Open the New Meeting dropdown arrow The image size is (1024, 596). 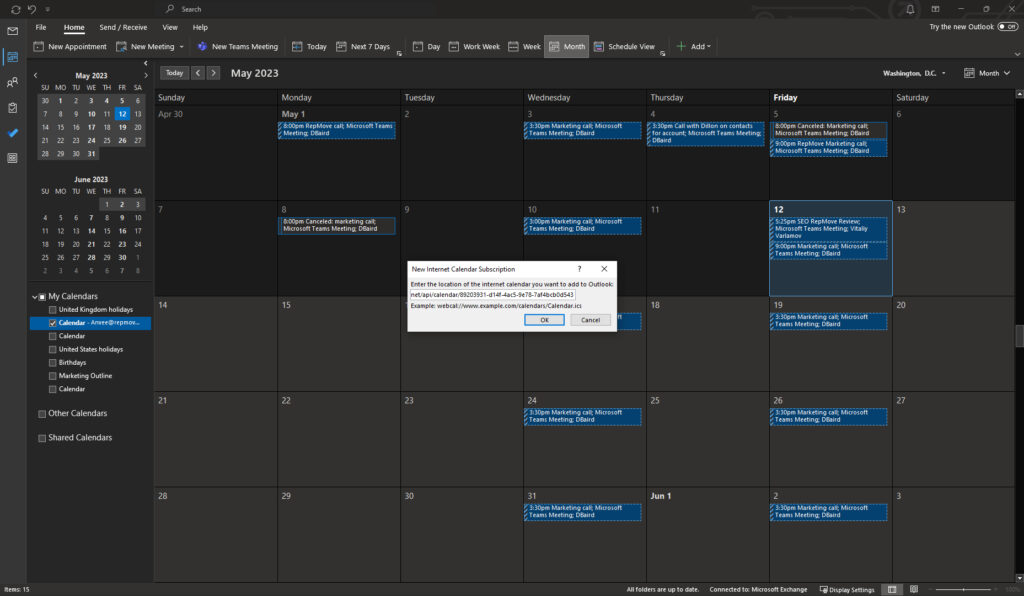pyautogui.click(x=182, y=46)
